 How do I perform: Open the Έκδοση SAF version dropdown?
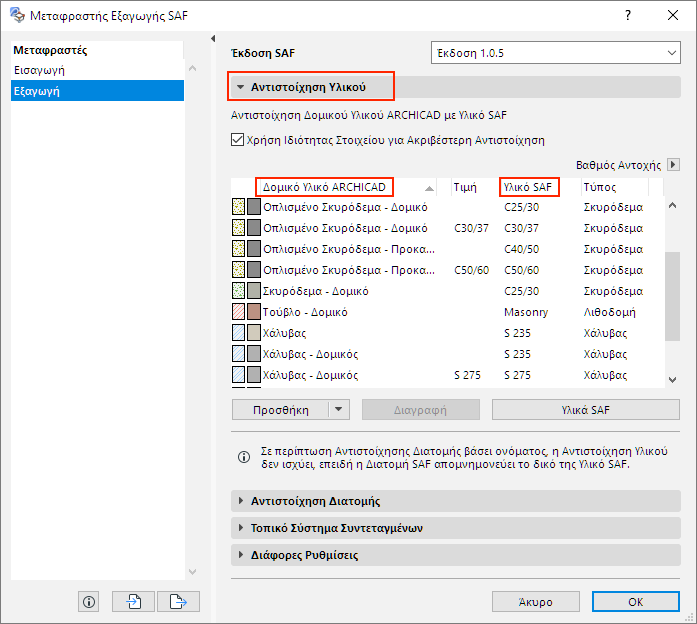pos(556,53)
